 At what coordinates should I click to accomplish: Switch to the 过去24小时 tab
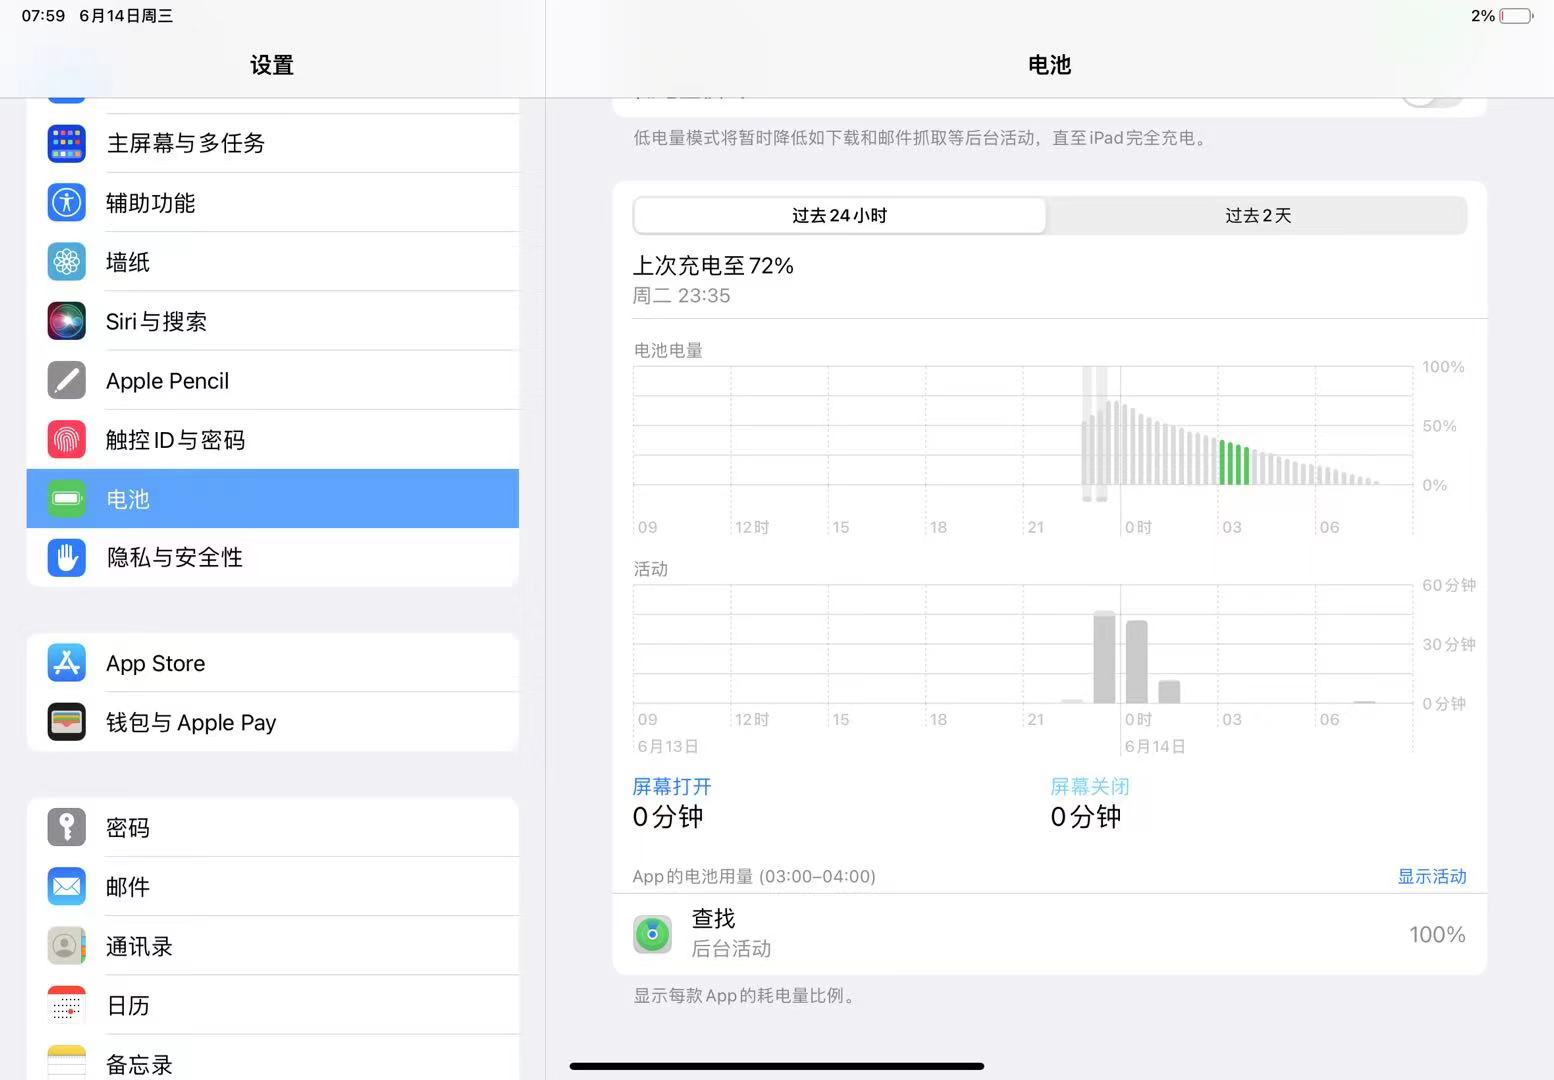tap(839, 216)
